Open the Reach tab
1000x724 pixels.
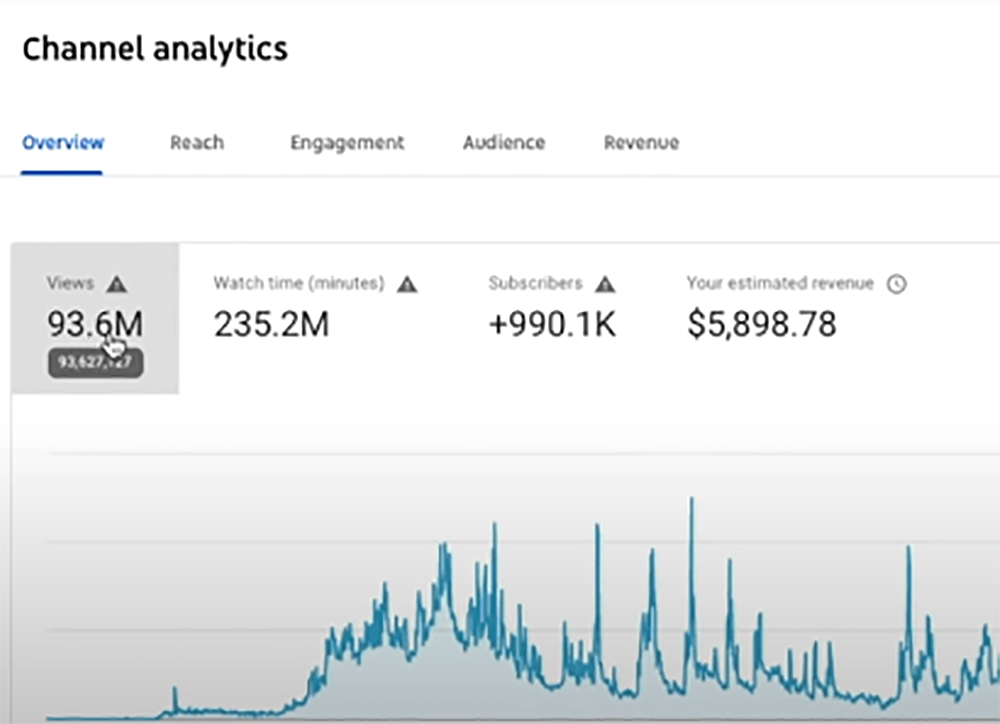click(x=197, y=143)
